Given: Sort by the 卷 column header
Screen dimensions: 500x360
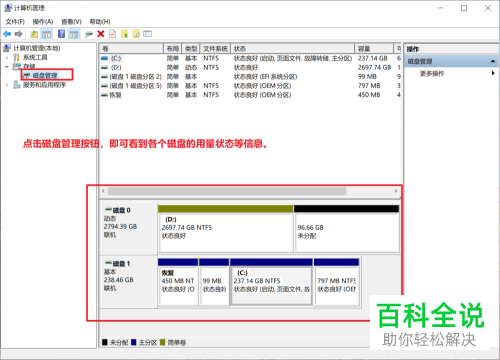Looking at the screenshot, I should pos(131,49).
